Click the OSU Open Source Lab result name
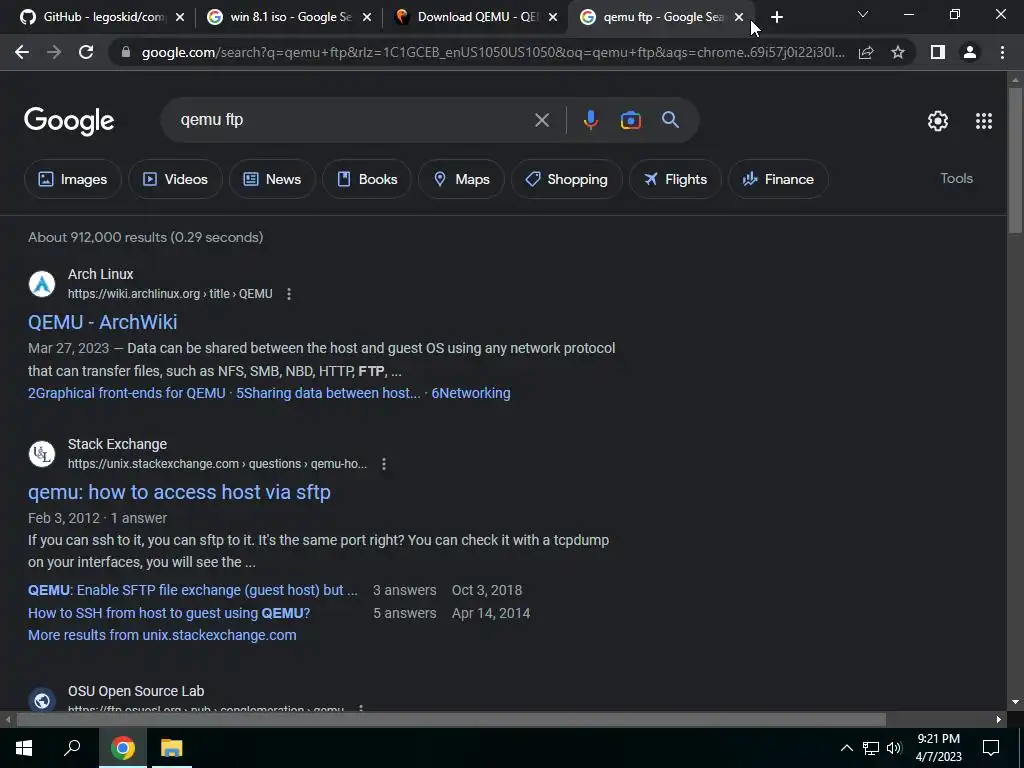1024x768 pixels. pos(136,691)
